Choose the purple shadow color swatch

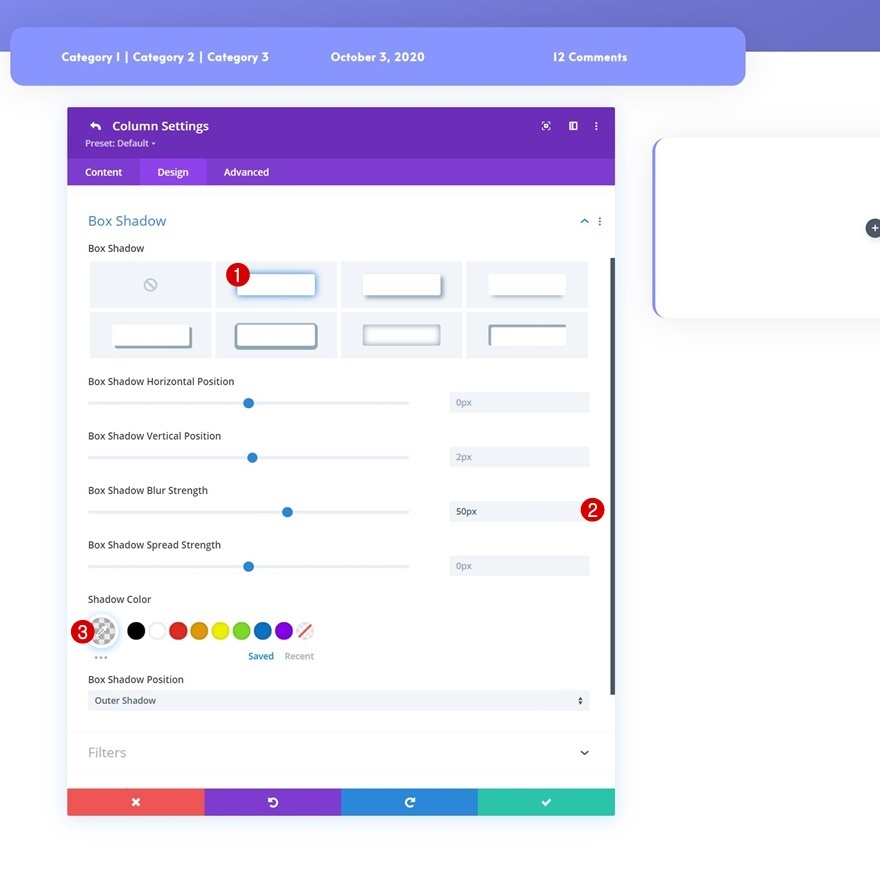point(284,631)
